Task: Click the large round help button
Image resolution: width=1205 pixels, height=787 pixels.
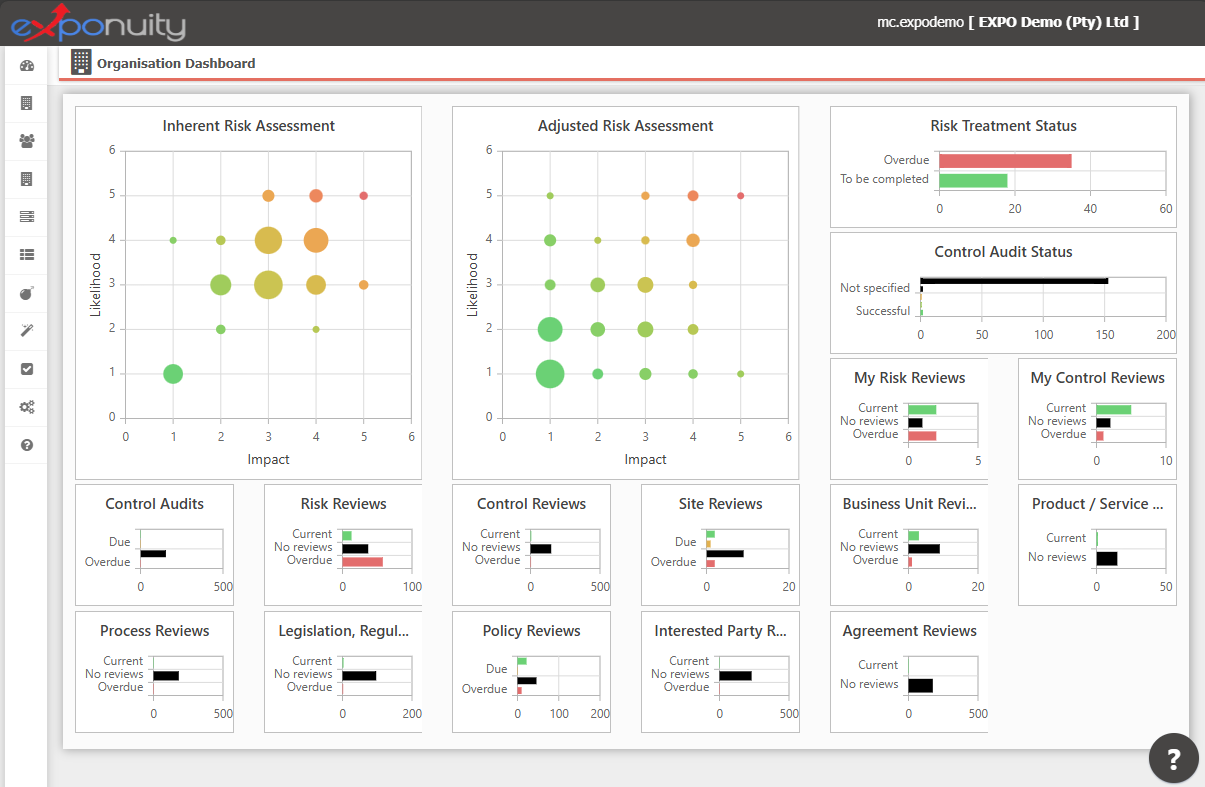Action: [1173, 757]
